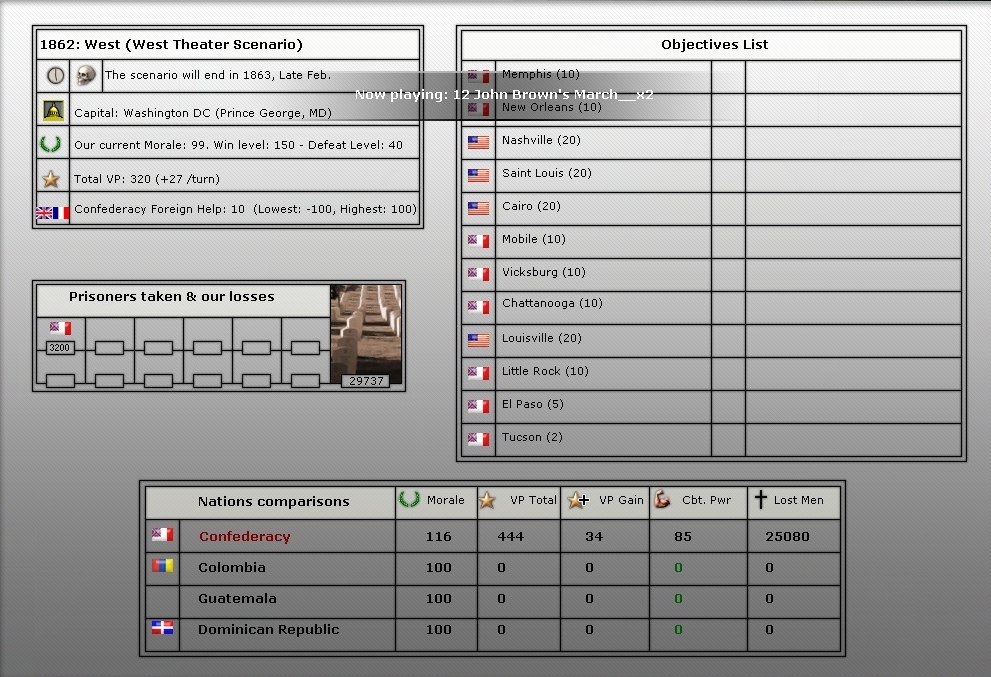
Task: Click the VP Gain column header
Action: 606,500
